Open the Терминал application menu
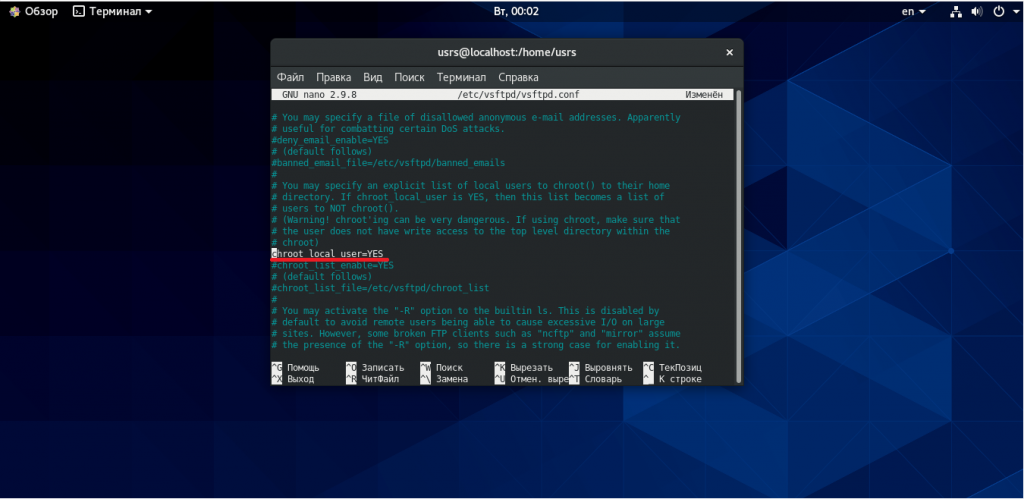Image resolution: width=1024 pixels, height=499 pixels. pos(113,11)
